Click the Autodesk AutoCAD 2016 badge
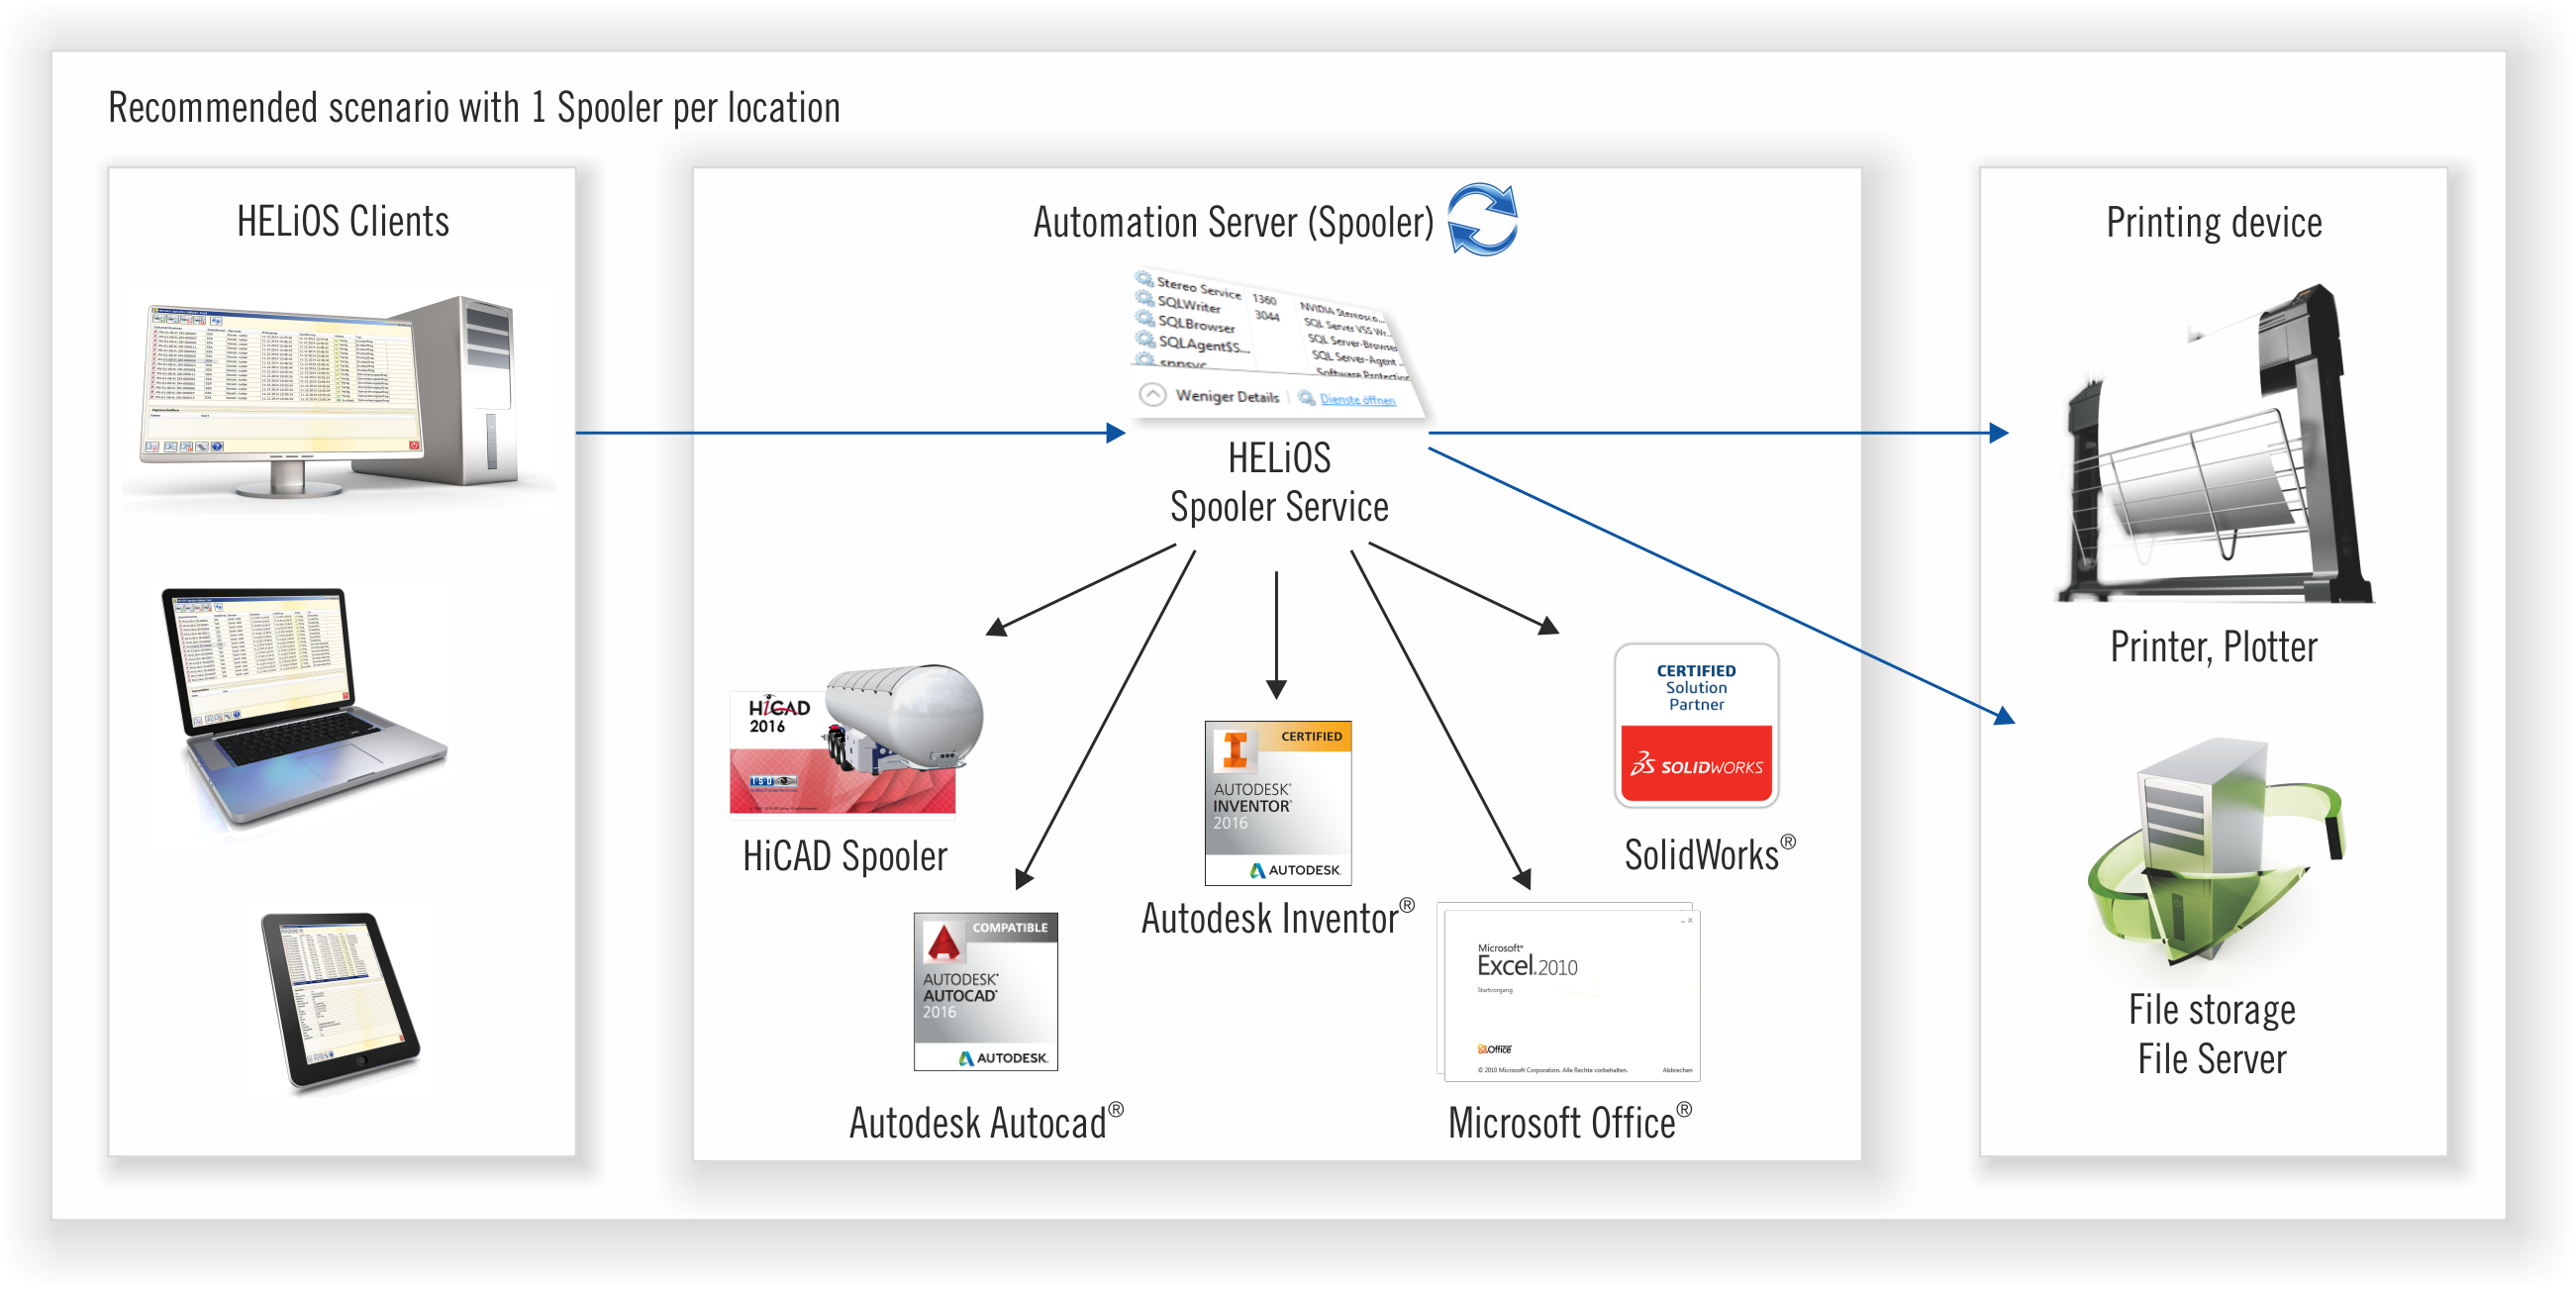2576x1290 pixels. [x=985, y=991]
